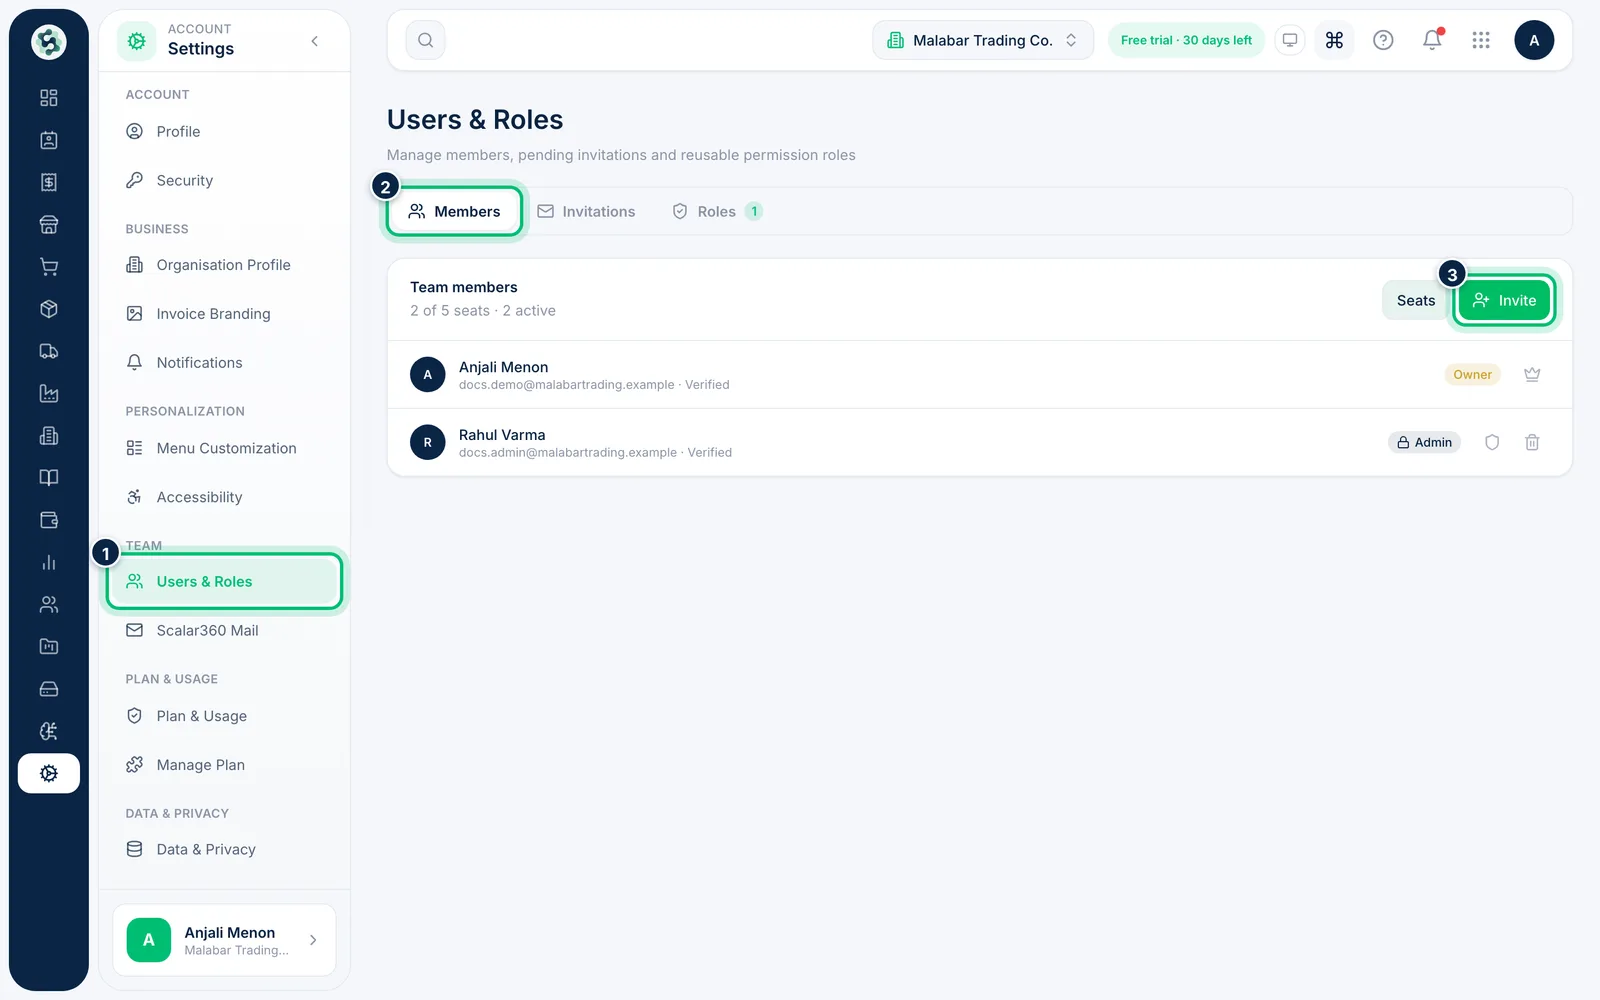Open the settings gear icon in left rail
Image resolution: width=1600 pixels, height=1000 pixels.
(48, 773)
